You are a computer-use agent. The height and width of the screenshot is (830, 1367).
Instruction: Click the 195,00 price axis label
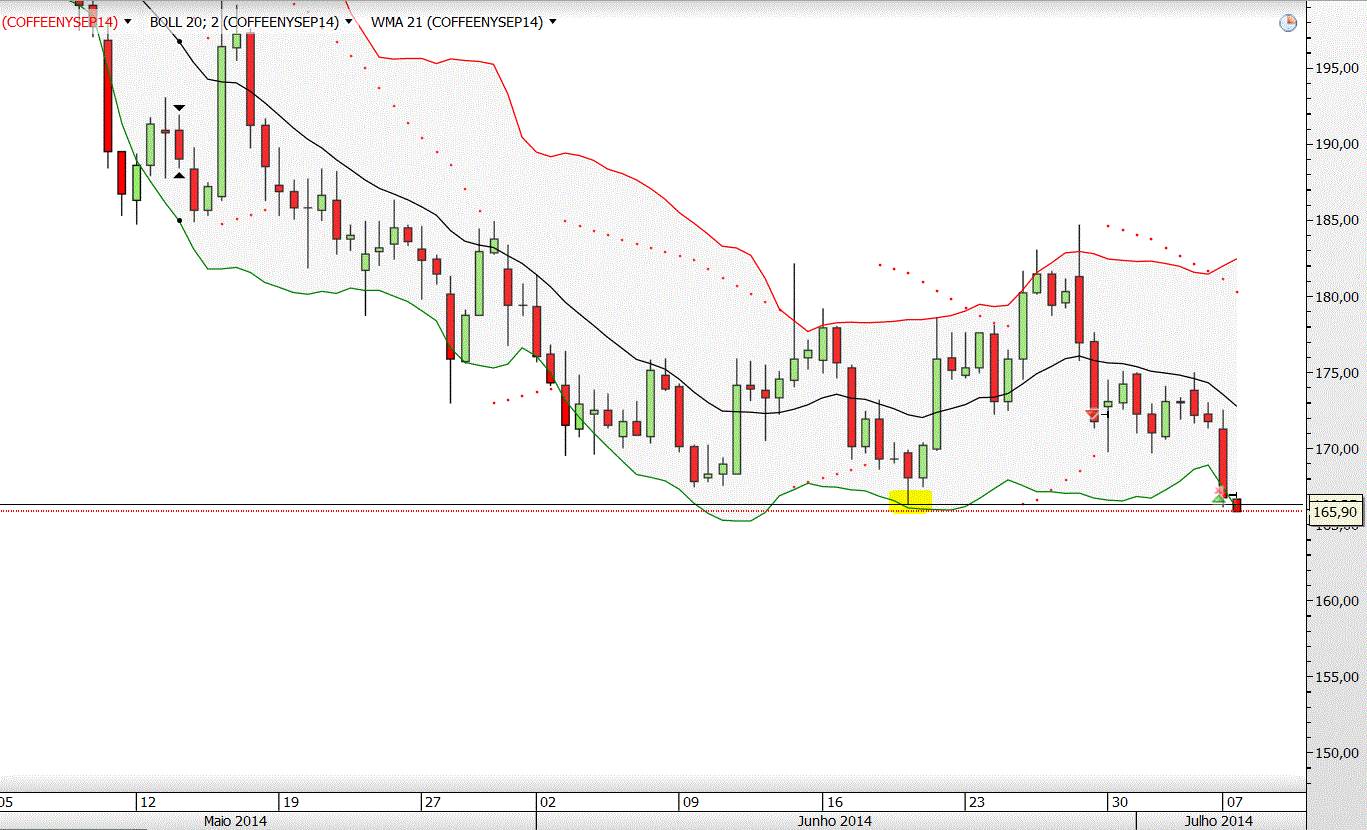pos(1336,68)
